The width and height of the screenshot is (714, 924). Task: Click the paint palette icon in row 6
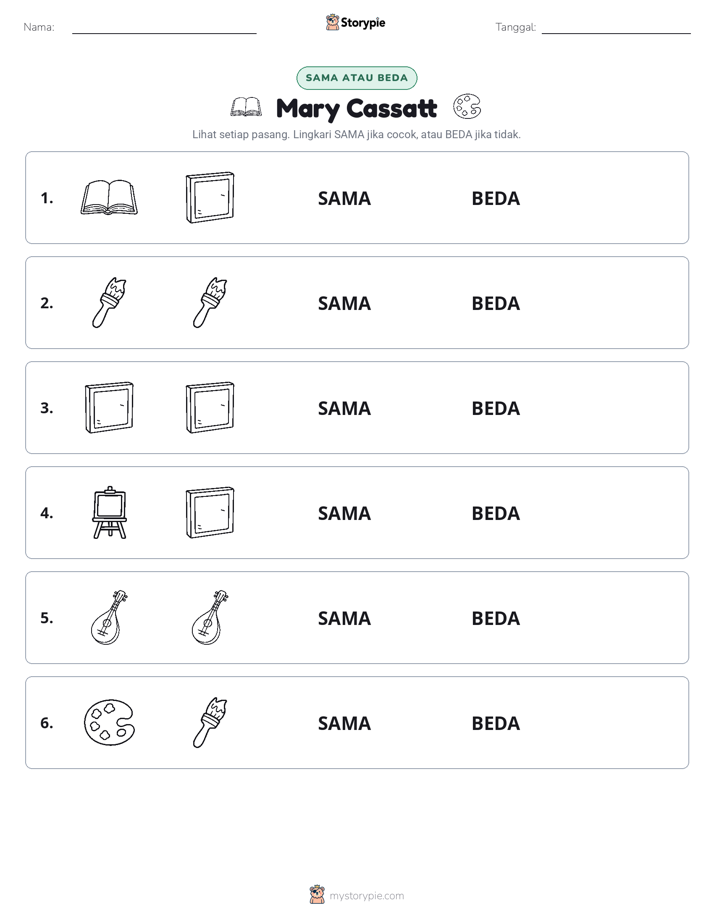click(109, 722)
